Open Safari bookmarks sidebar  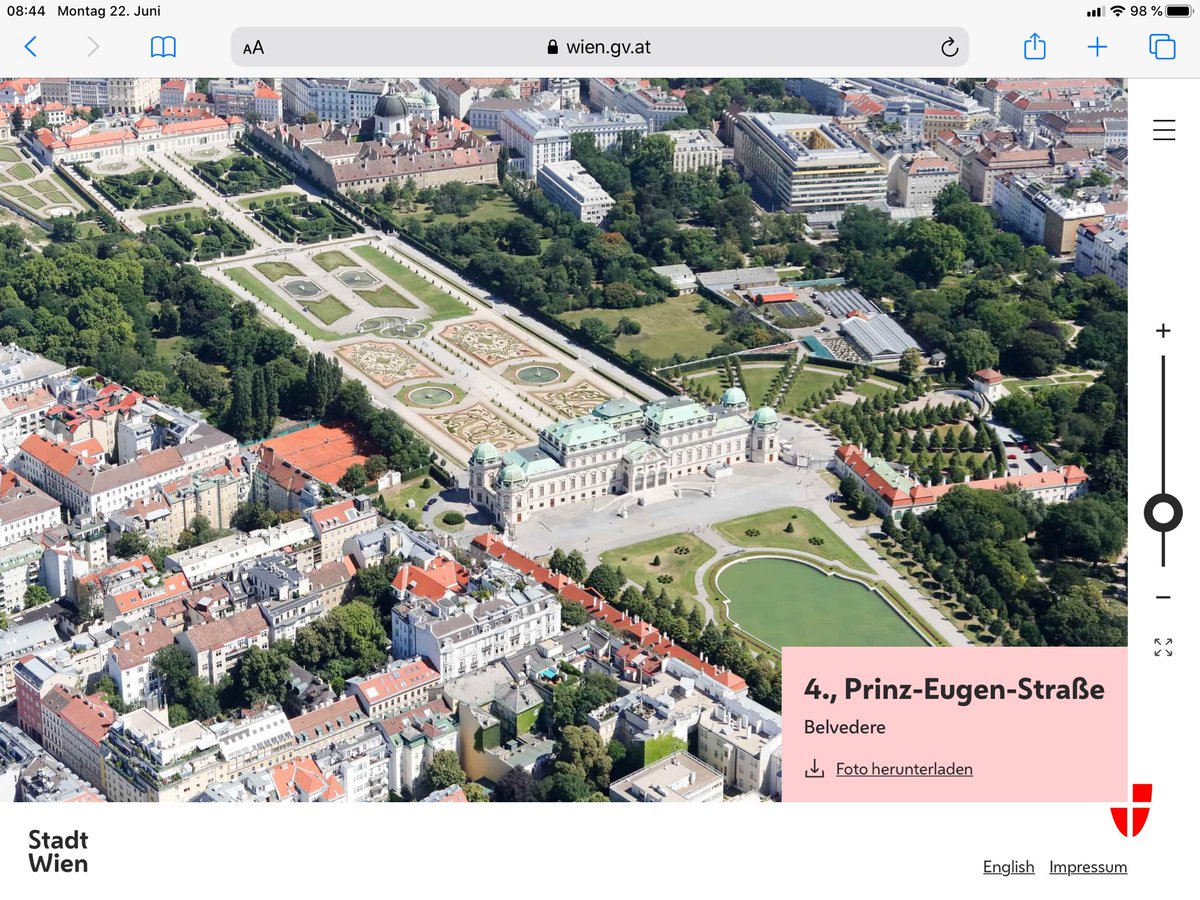pyautogui.click(x=163, y=46)
